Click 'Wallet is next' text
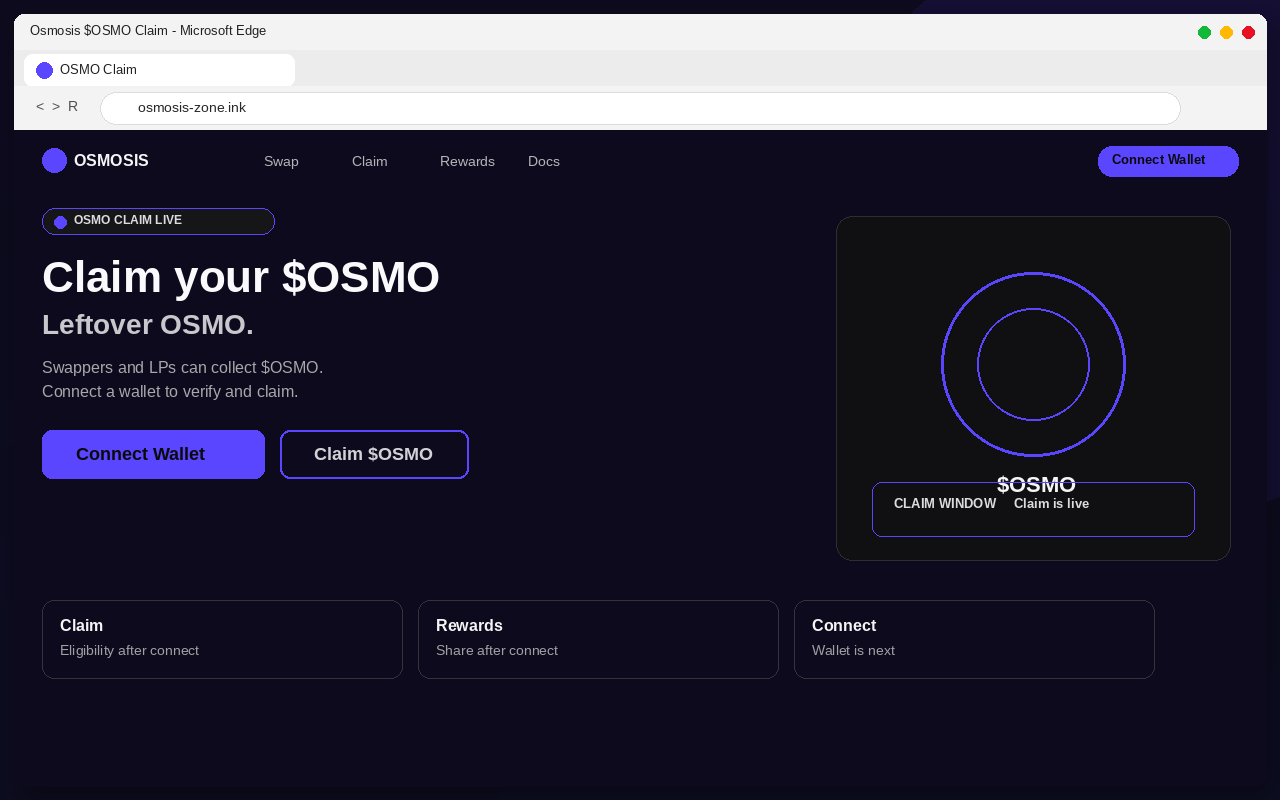This screenshot has height=800, width=1280. tap(853, 651)
